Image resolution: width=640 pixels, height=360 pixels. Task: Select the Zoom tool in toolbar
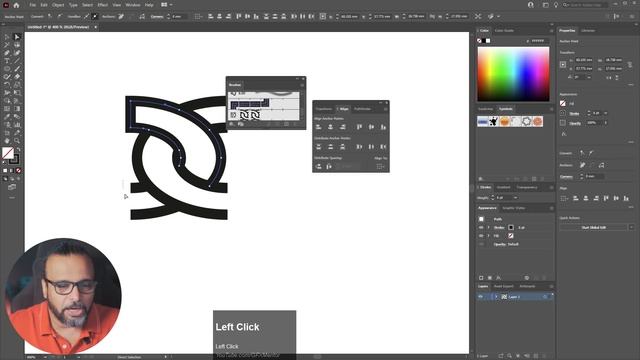pyautogui.click(x=17, y=141)
